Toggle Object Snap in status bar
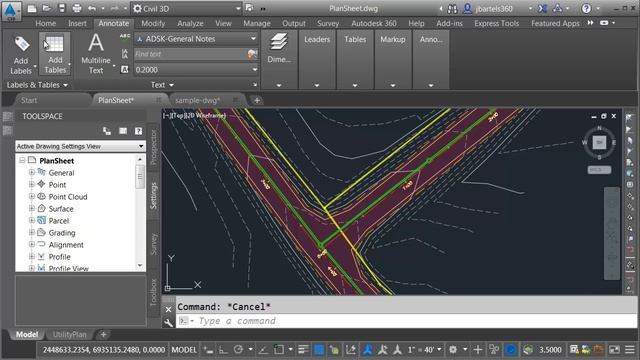The width and height of the screenshot is (640, 360). [x=279, y=350]
